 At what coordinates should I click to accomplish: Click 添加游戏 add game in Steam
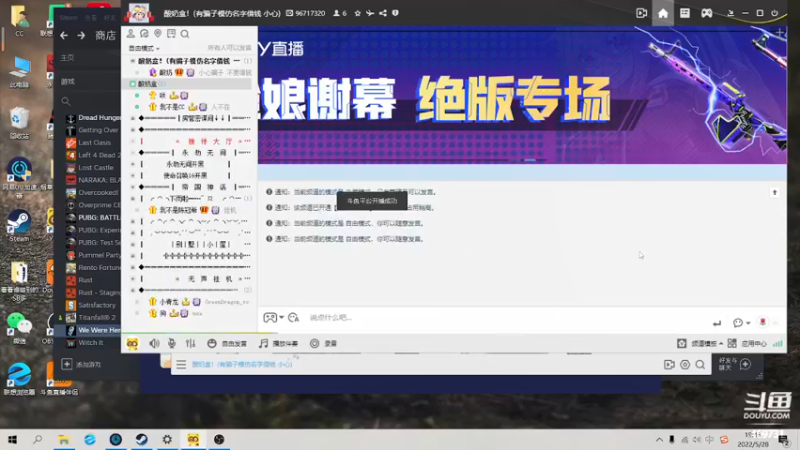[x=82, y=364]
